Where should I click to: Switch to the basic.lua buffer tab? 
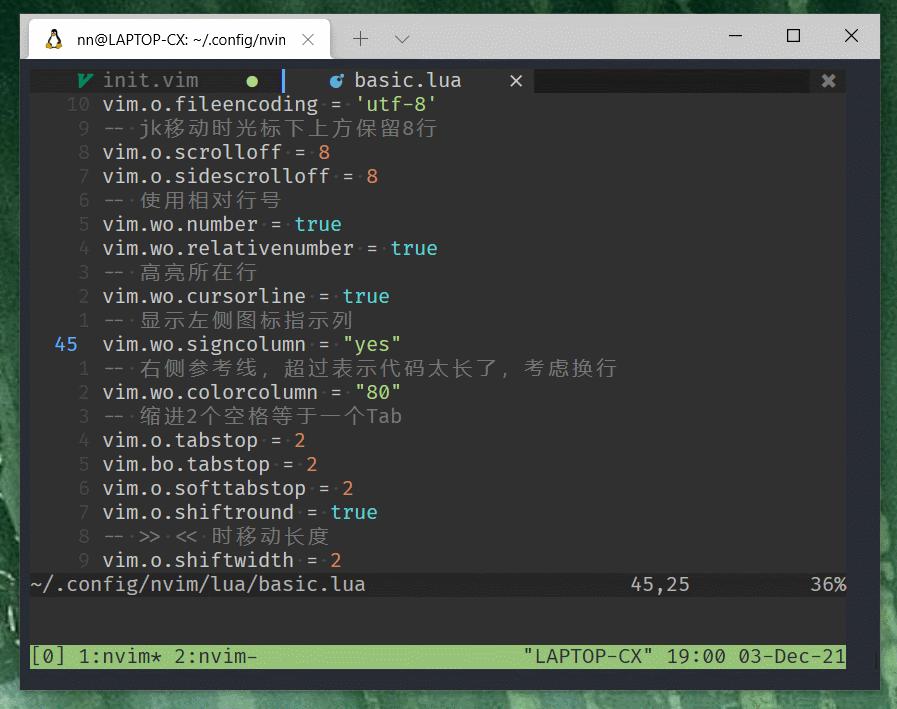[x=407, y=80]
